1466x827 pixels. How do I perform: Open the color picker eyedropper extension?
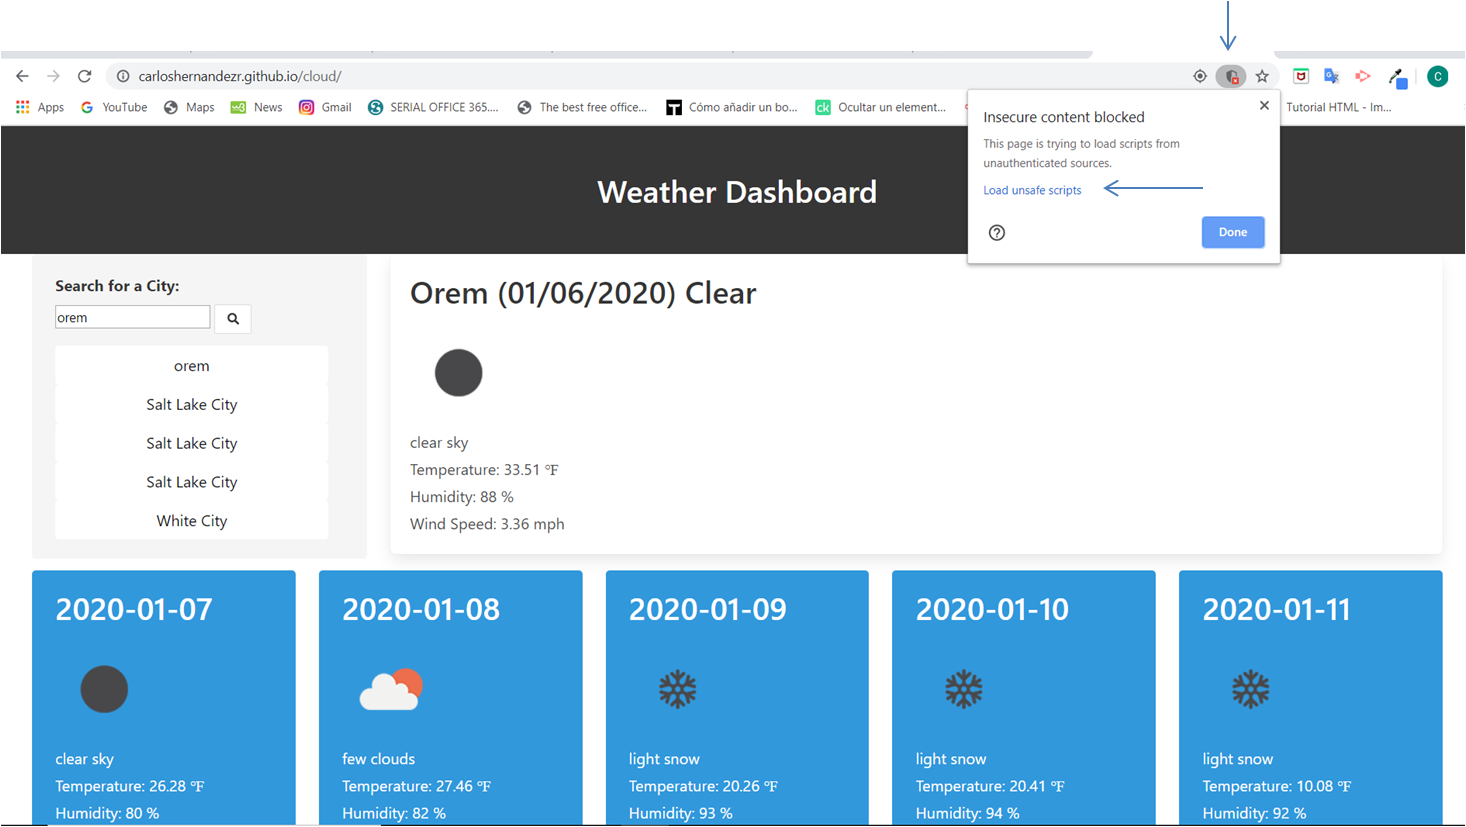click(x=1398, y=77)
